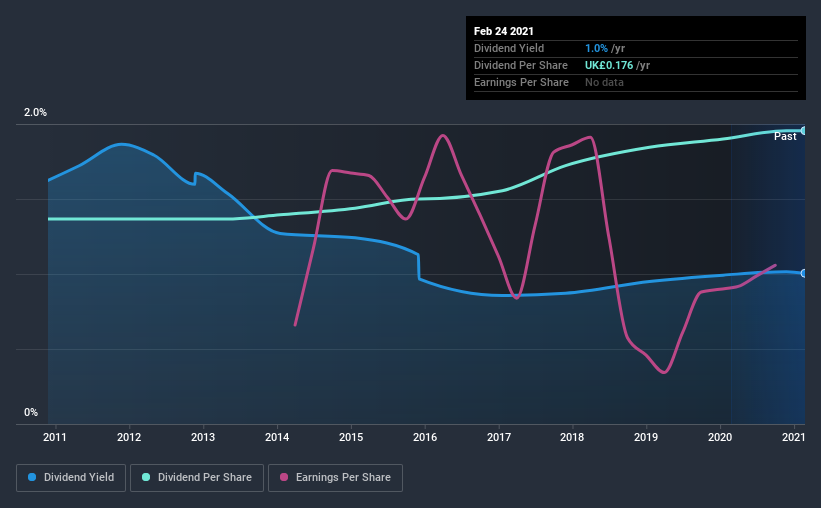This screenshot has width=821, height=508.
Task: Click the 2021 x-axis label
Action: (x=793, y=437)
